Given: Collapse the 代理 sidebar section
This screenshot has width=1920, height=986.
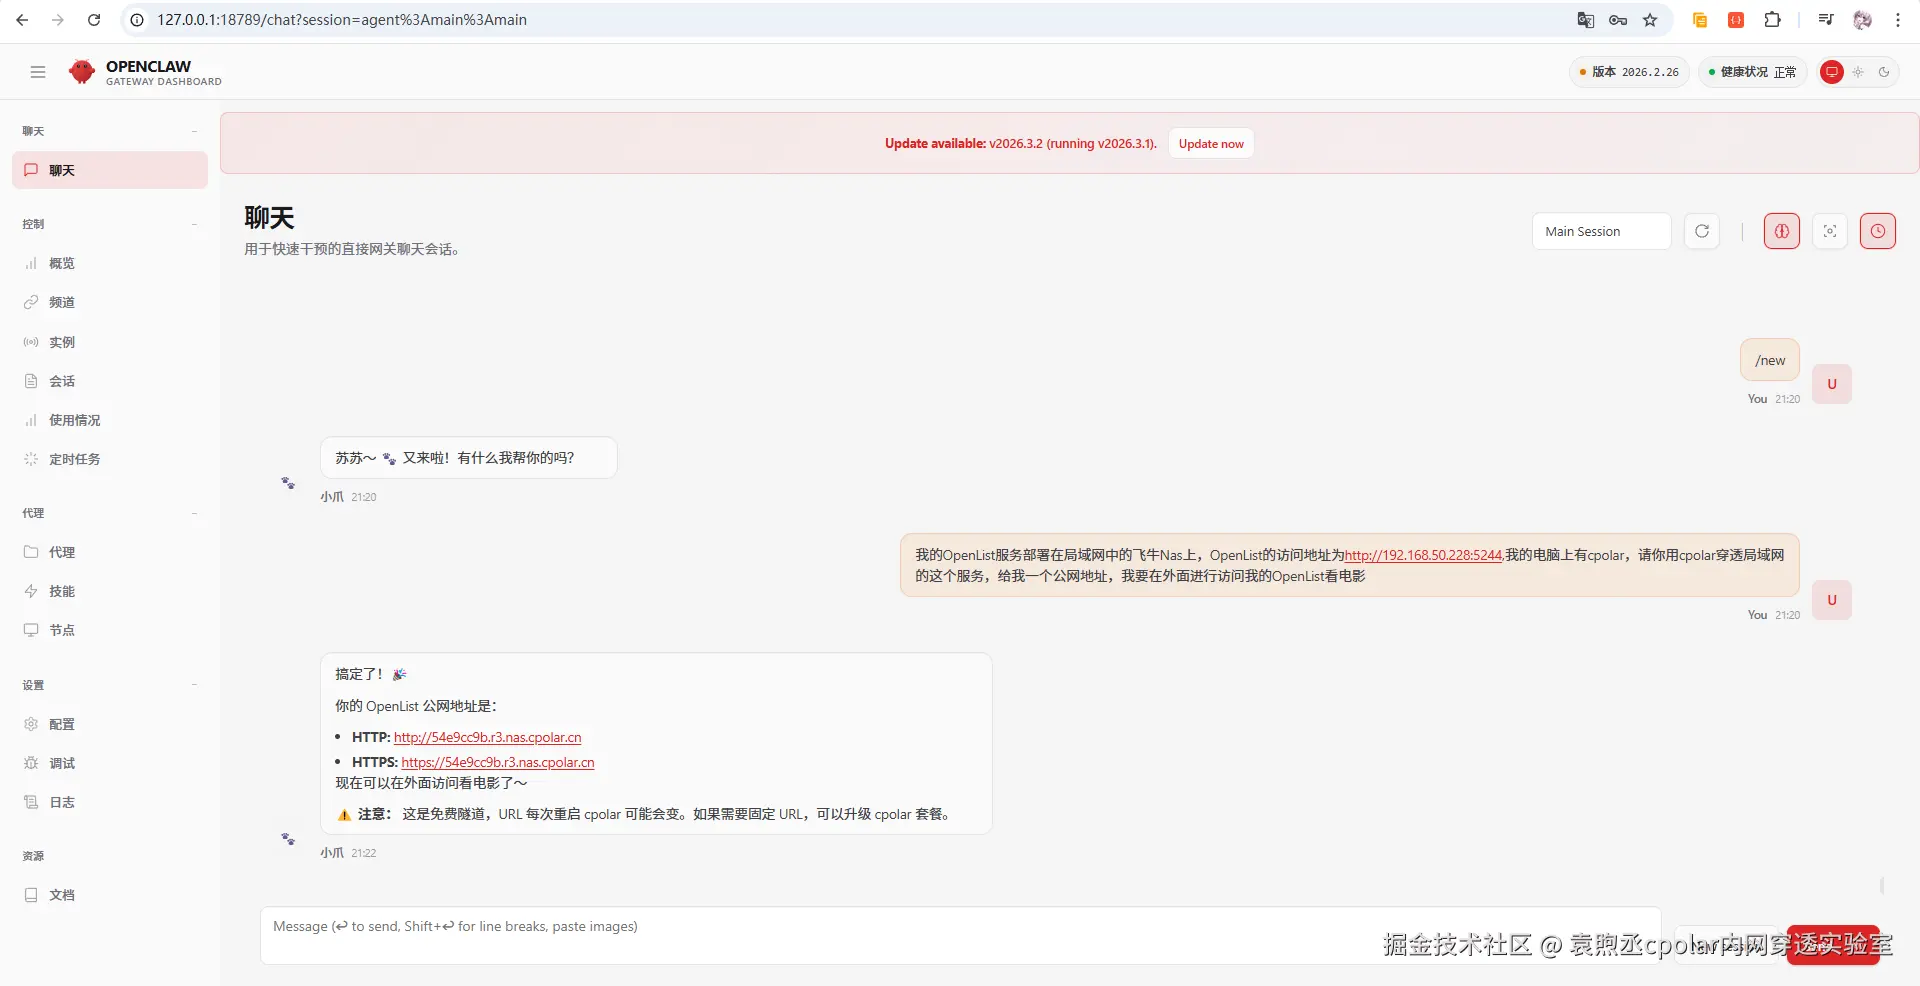Looking at the screenshot, I should pos(194,513).
